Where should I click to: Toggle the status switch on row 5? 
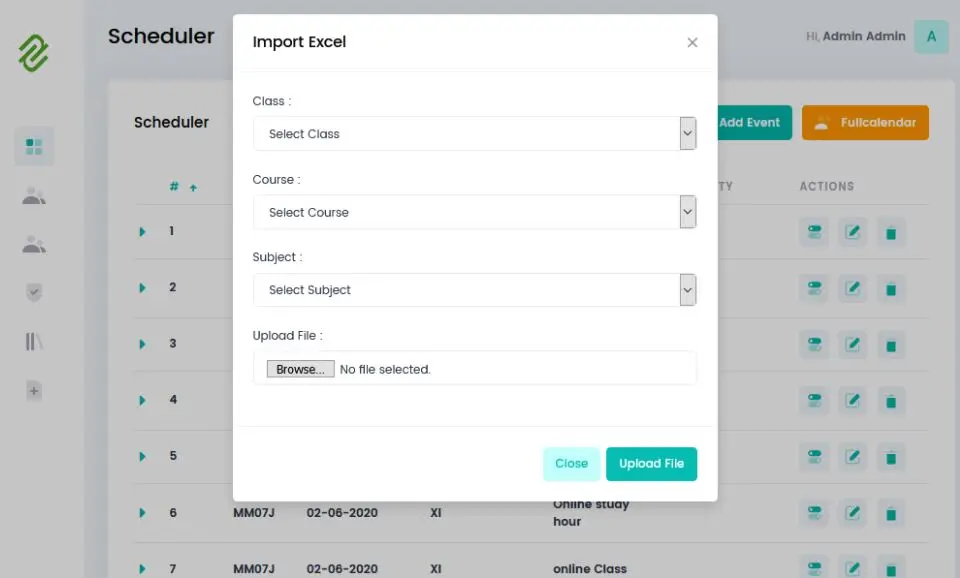(x=814, y=457)
